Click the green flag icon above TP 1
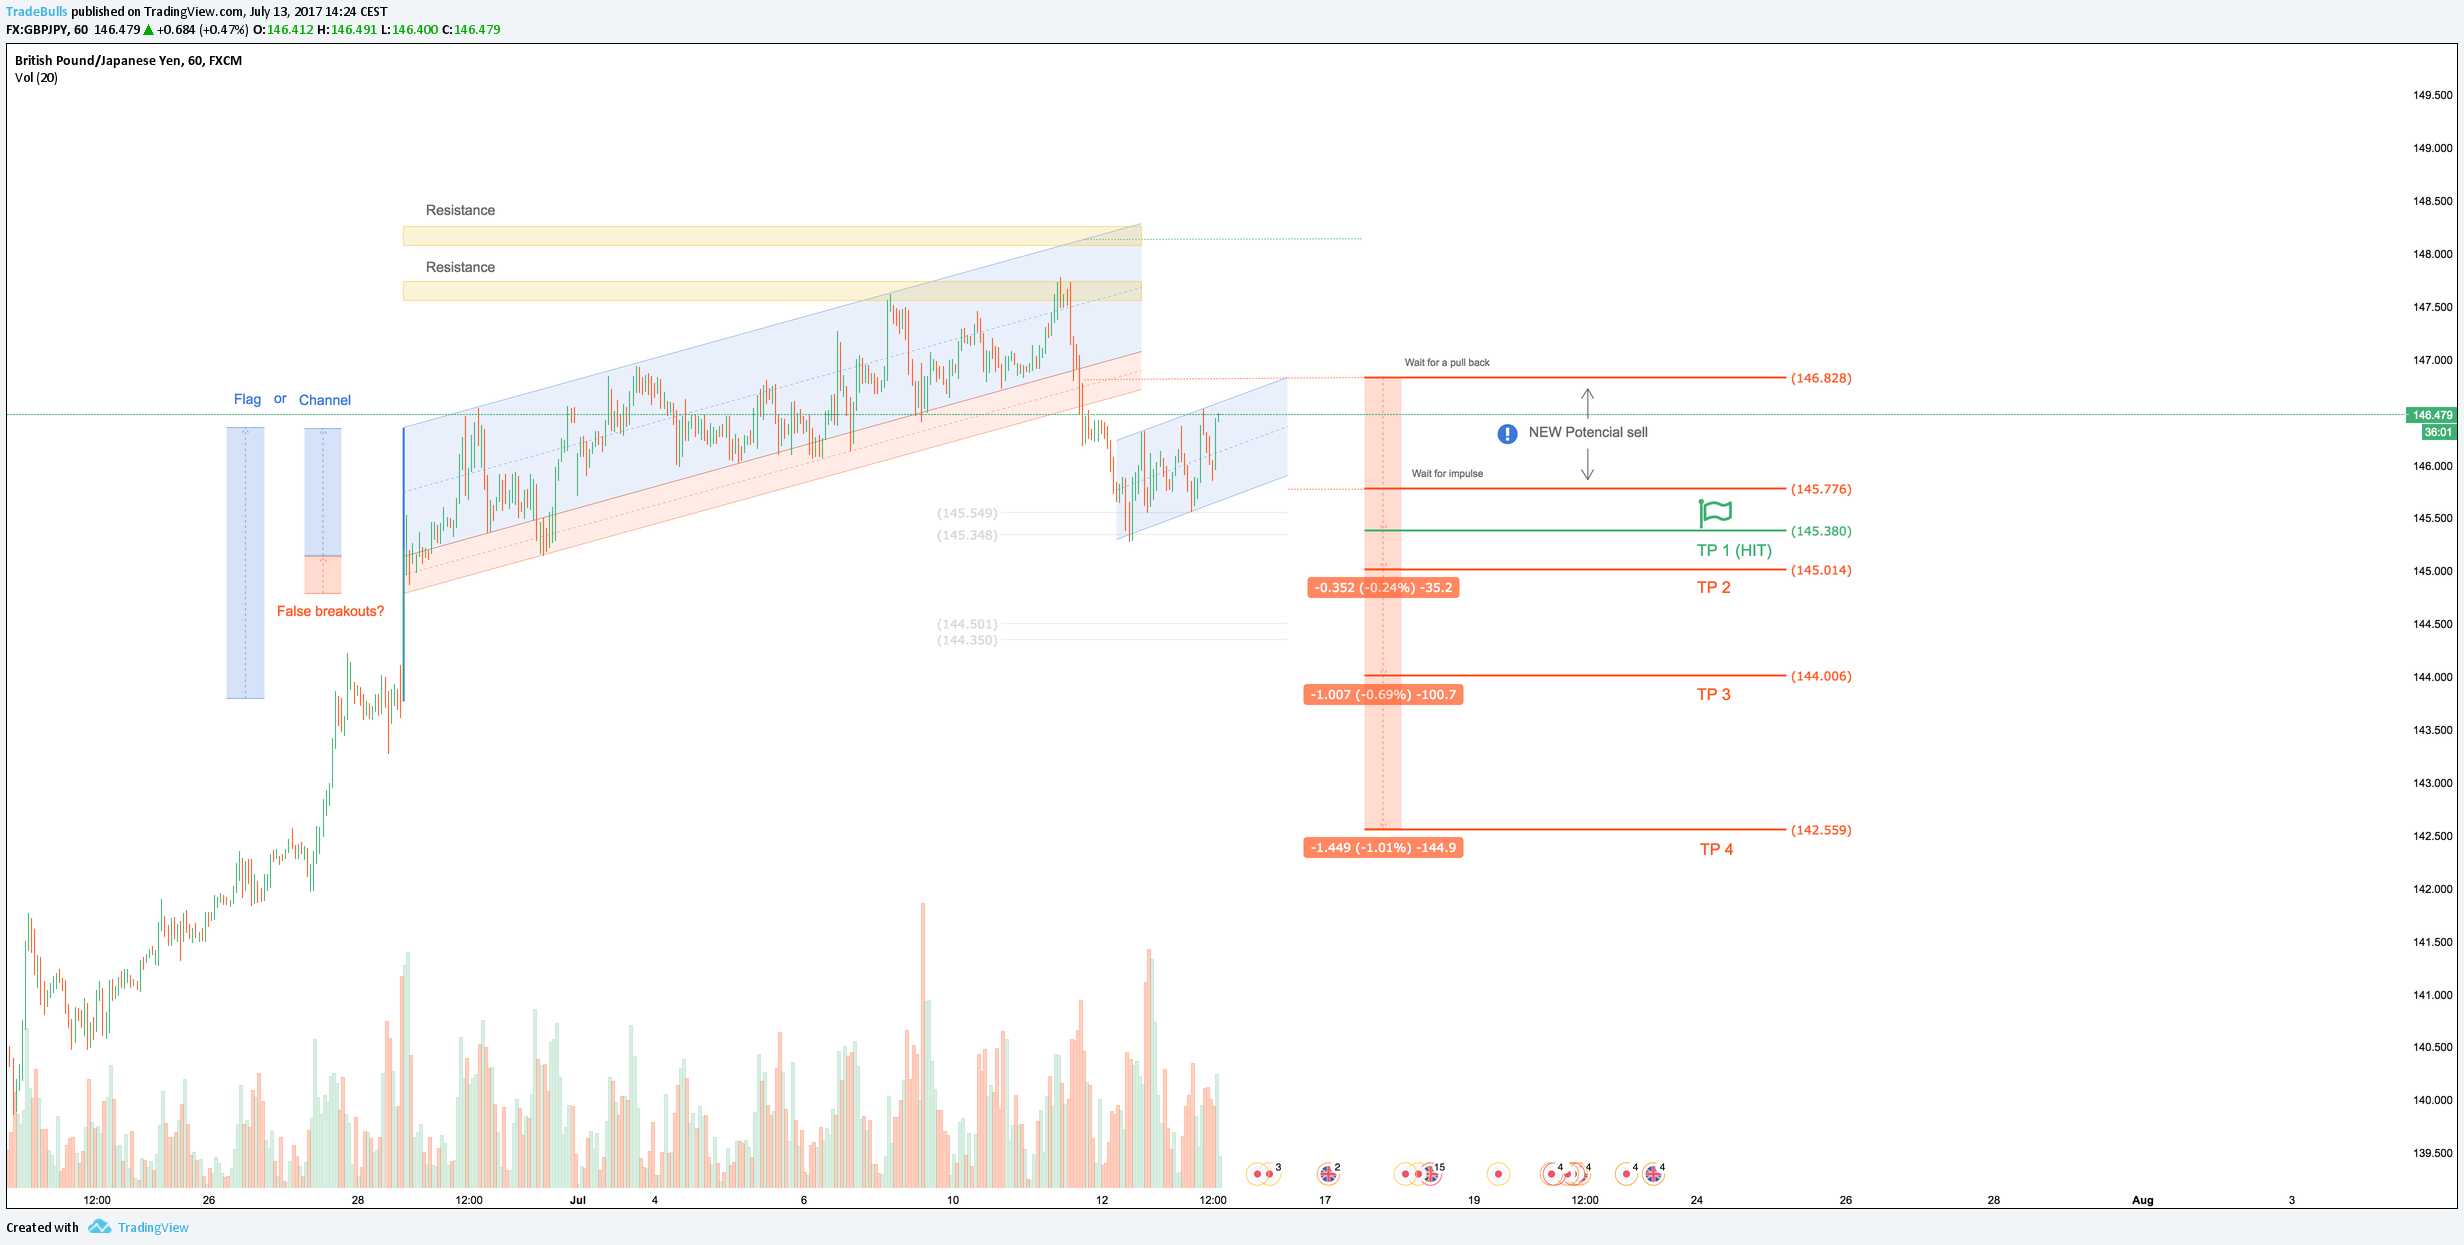The width and height of the screenshot is (2464, 1245). [1715, 513]
